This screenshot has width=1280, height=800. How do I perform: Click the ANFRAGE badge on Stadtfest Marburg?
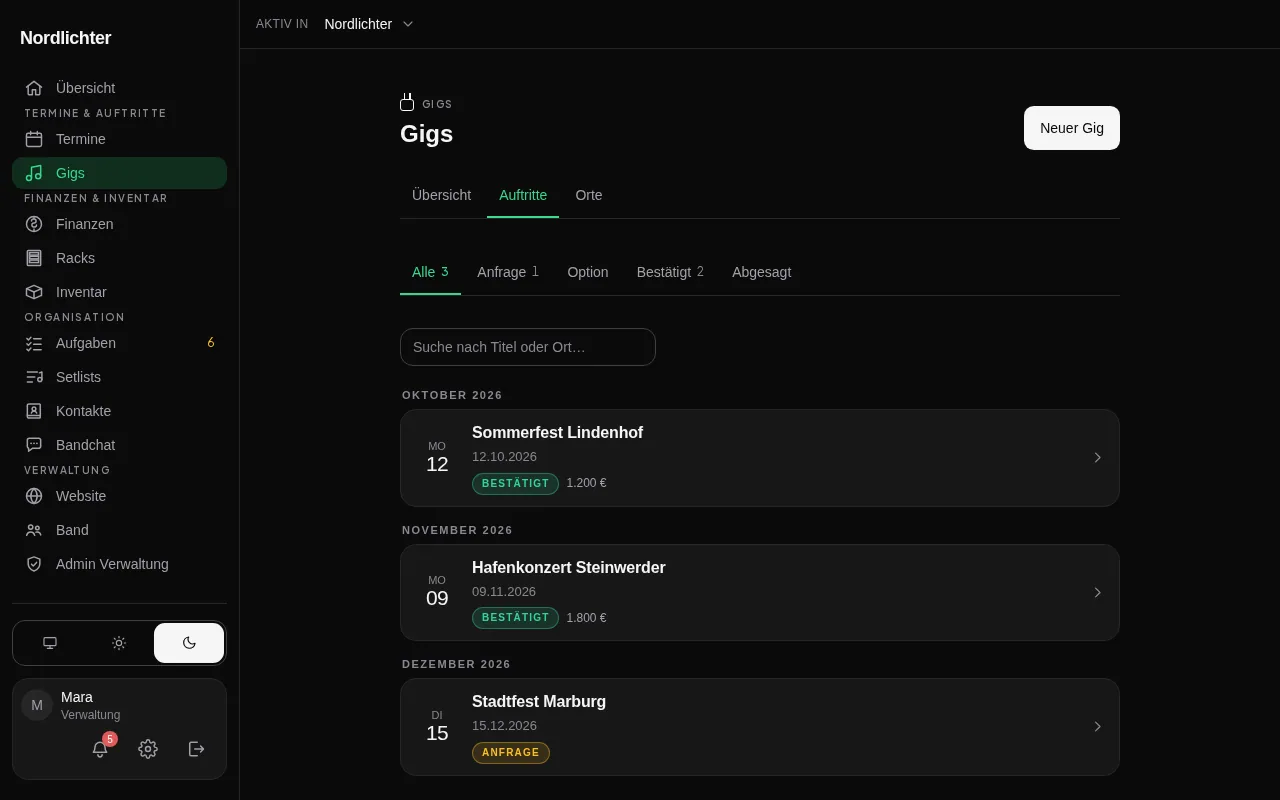[511, 753]
